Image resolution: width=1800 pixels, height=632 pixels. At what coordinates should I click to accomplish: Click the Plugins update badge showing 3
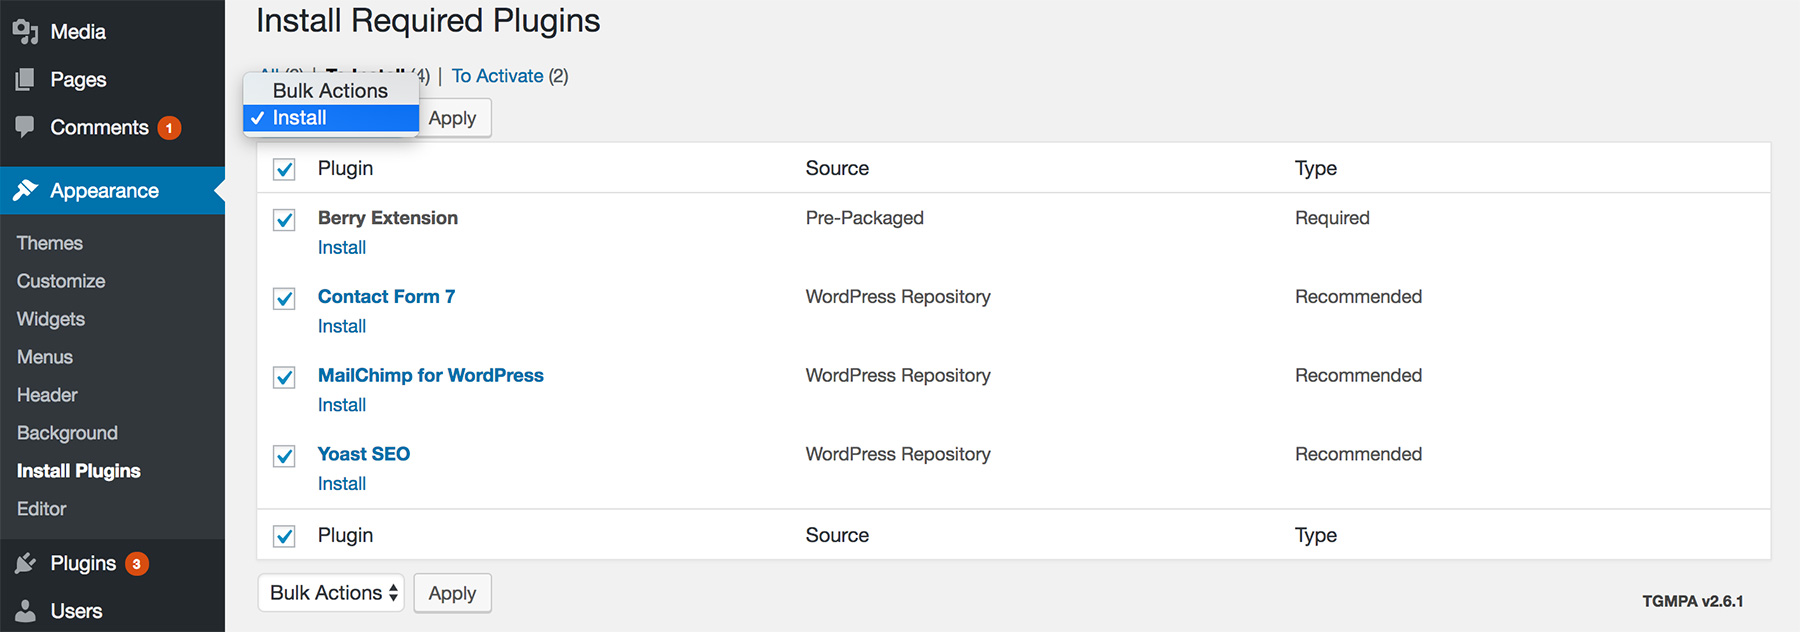tap(138, 562)
